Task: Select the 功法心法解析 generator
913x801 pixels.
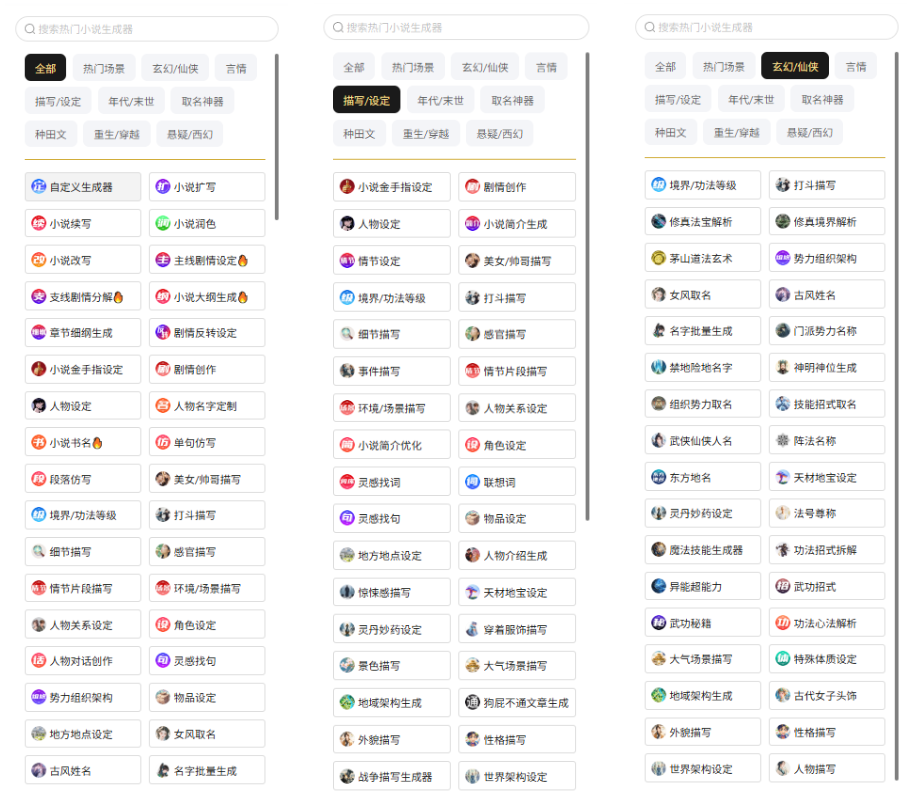Action: [x=827, y=623]
